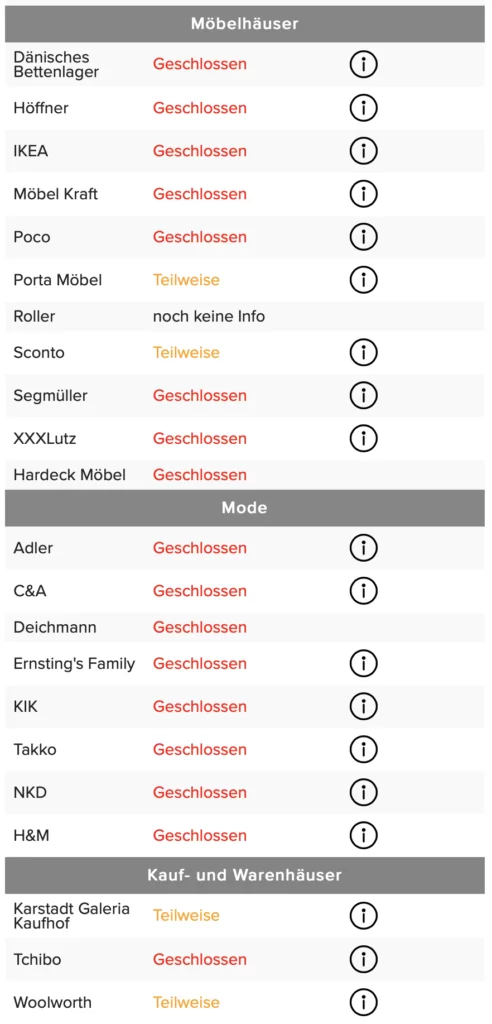This screenshot has width=492, height=1024.
Task: Click info icon beside Ernsting's Family
Action: [x=363, y=664]
